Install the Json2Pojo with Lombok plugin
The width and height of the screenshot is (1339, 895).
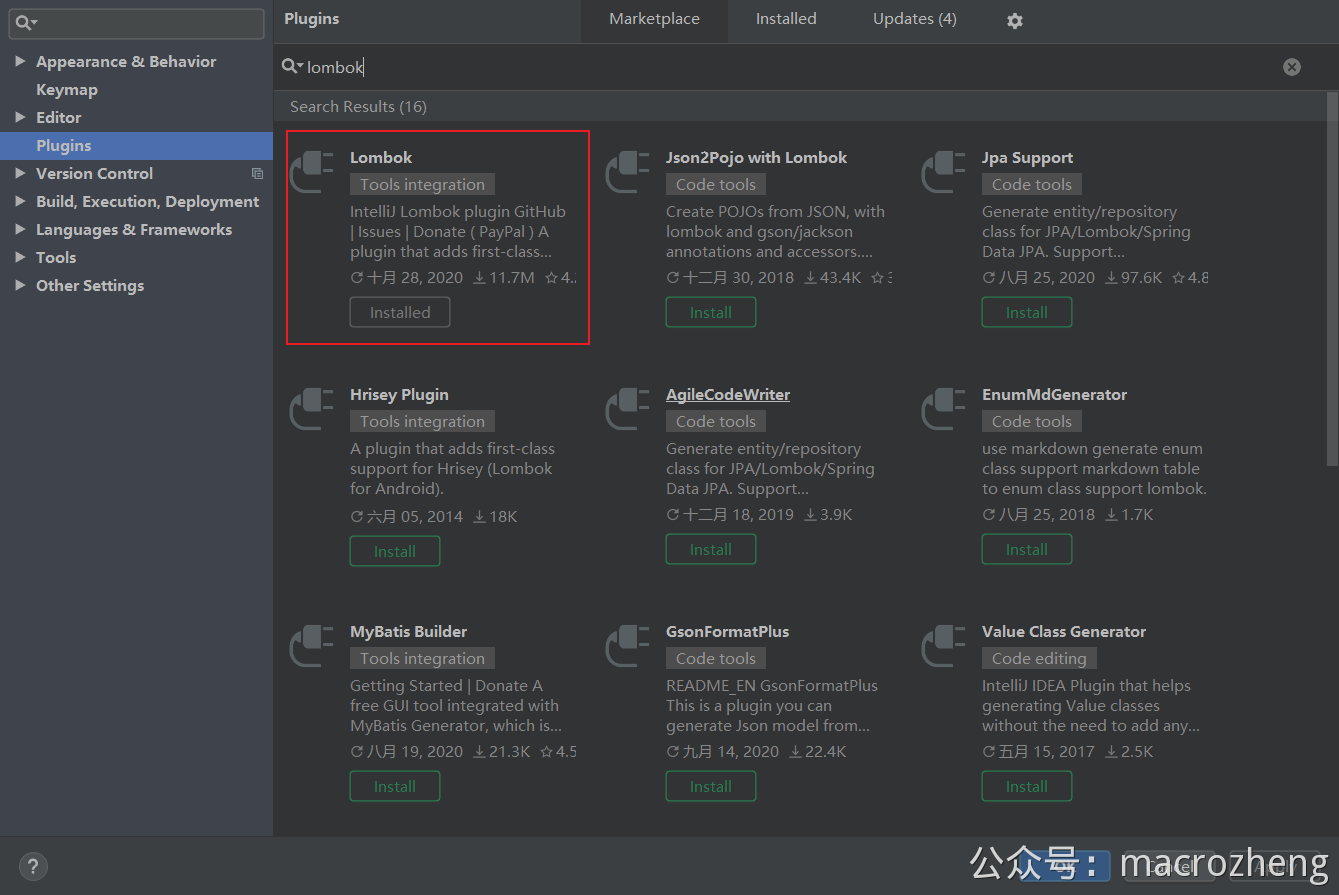(x=711, y=312)
